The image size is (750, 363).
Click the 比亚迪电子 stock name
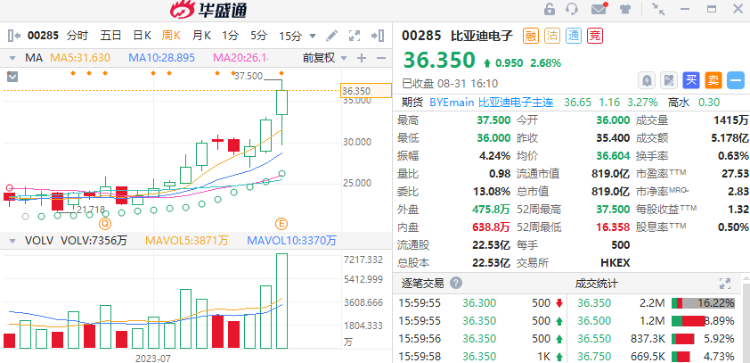click(x=482, y=36)
